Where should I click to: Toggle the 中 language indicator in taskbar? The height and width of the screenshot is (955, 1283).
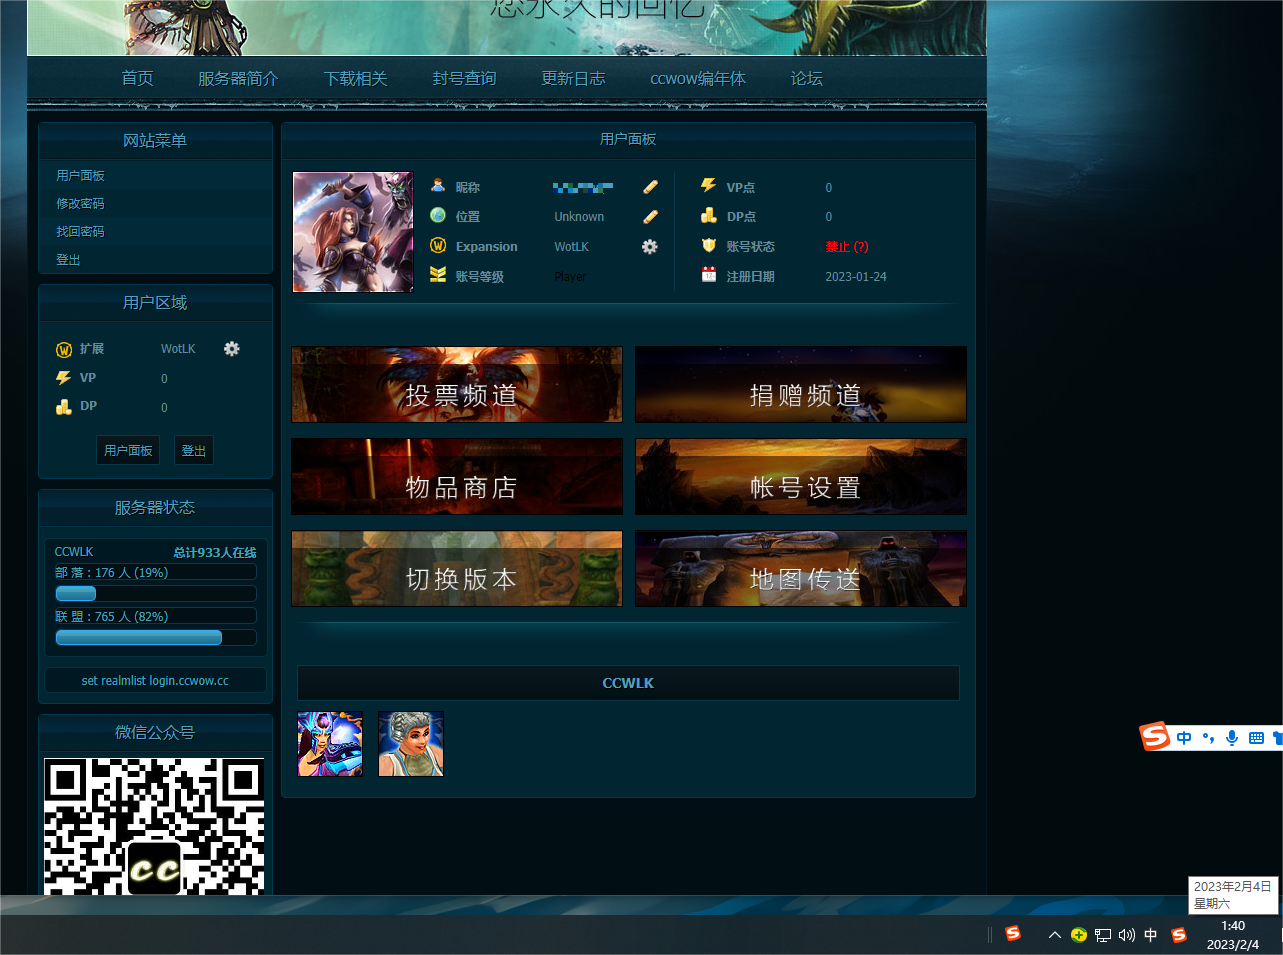point(1151,935)
